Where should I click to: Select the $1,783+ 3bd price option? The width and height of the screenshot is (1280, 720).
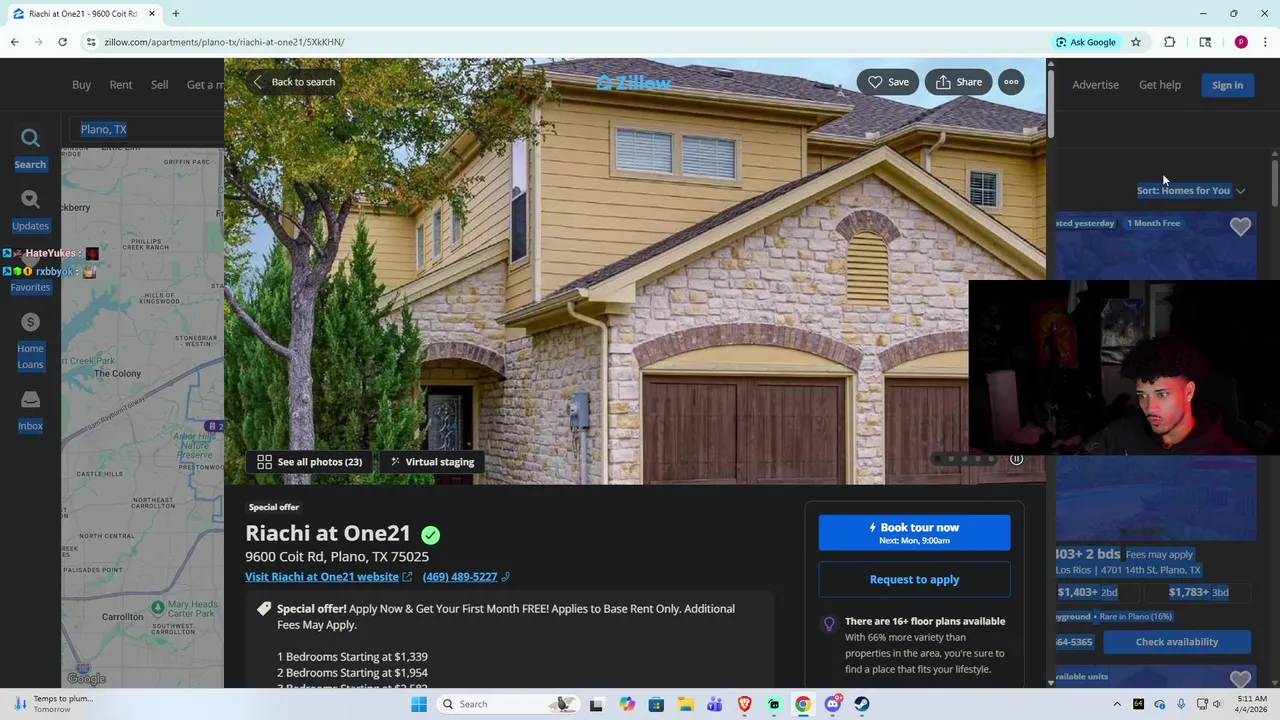[1197, 592]
